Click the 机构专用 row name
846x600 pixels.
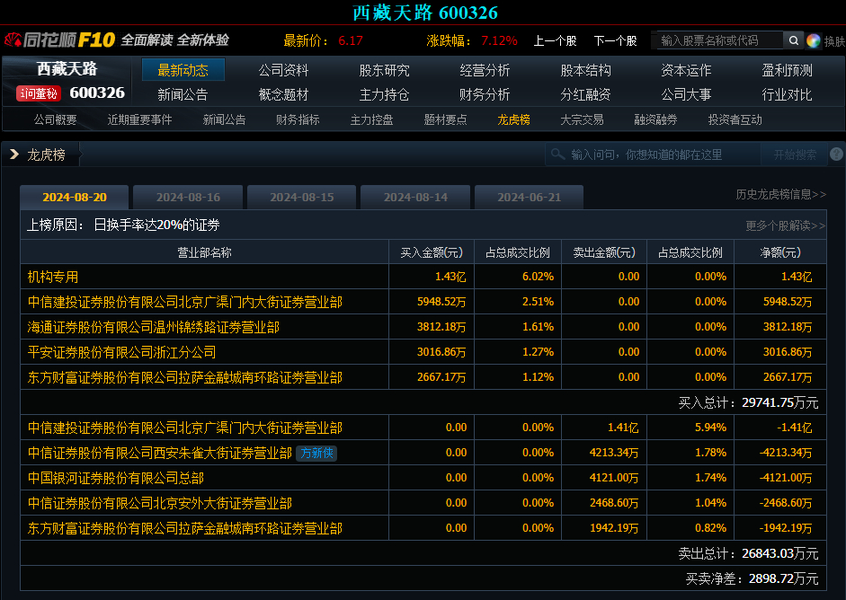(x=53, y=277)
